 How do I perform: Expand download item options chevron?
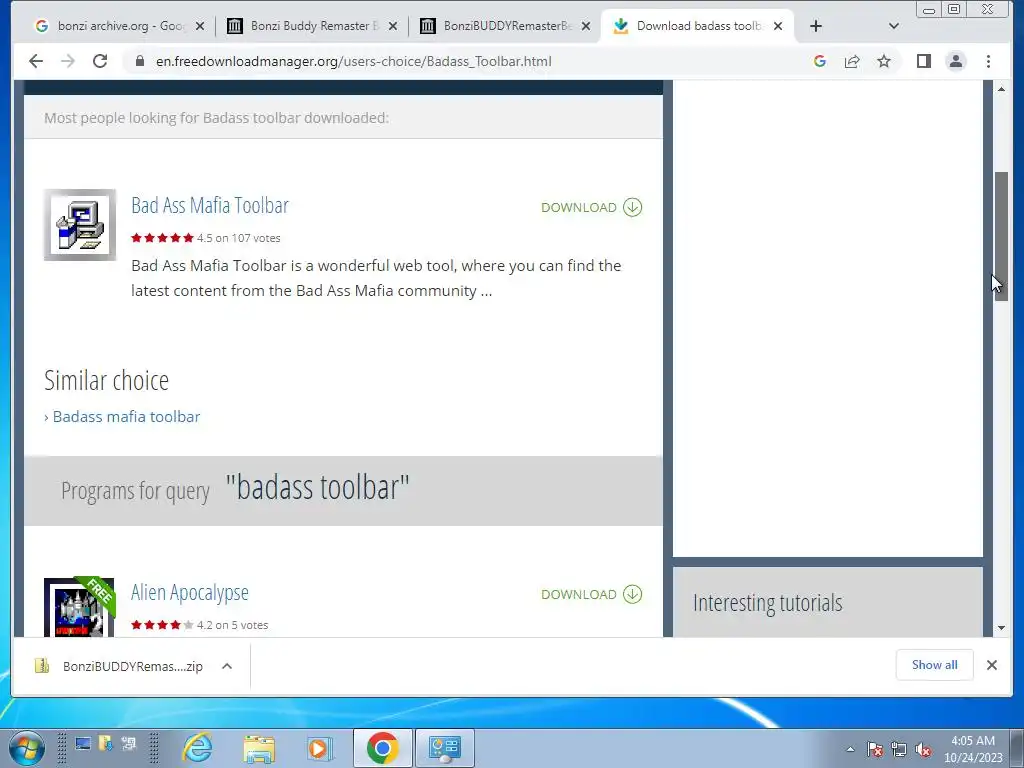point(227,666)
